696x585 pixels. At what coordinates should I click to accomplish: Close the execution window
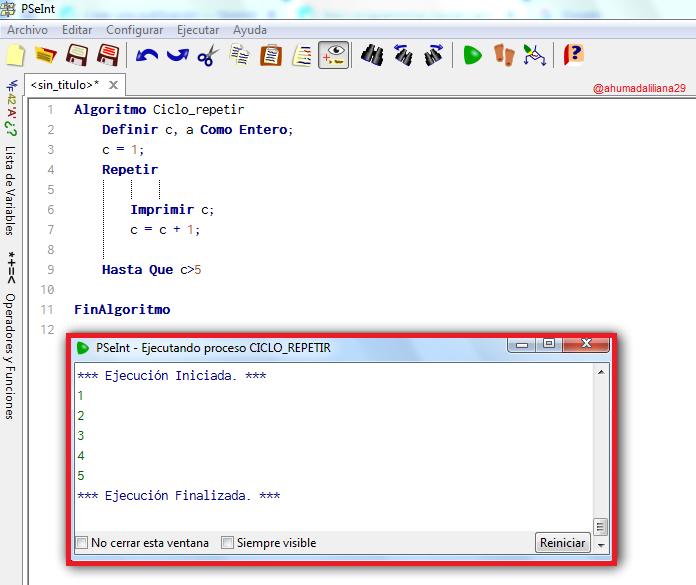tap(586, 344)
